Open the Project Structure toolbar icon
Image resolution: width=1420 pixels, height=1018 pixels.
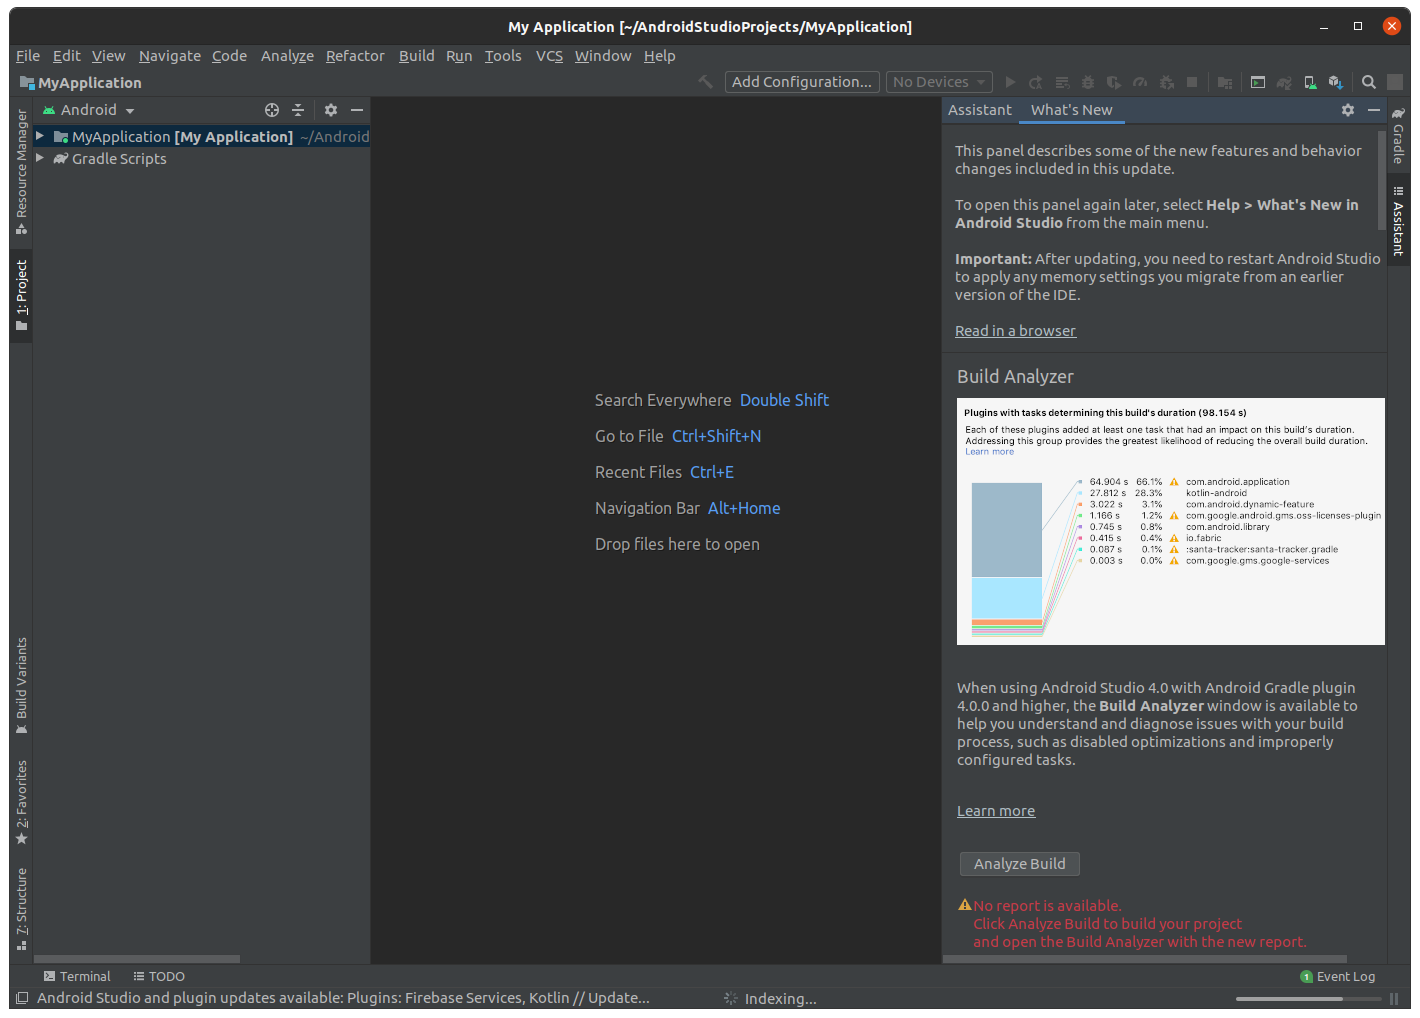(1225, 82)
